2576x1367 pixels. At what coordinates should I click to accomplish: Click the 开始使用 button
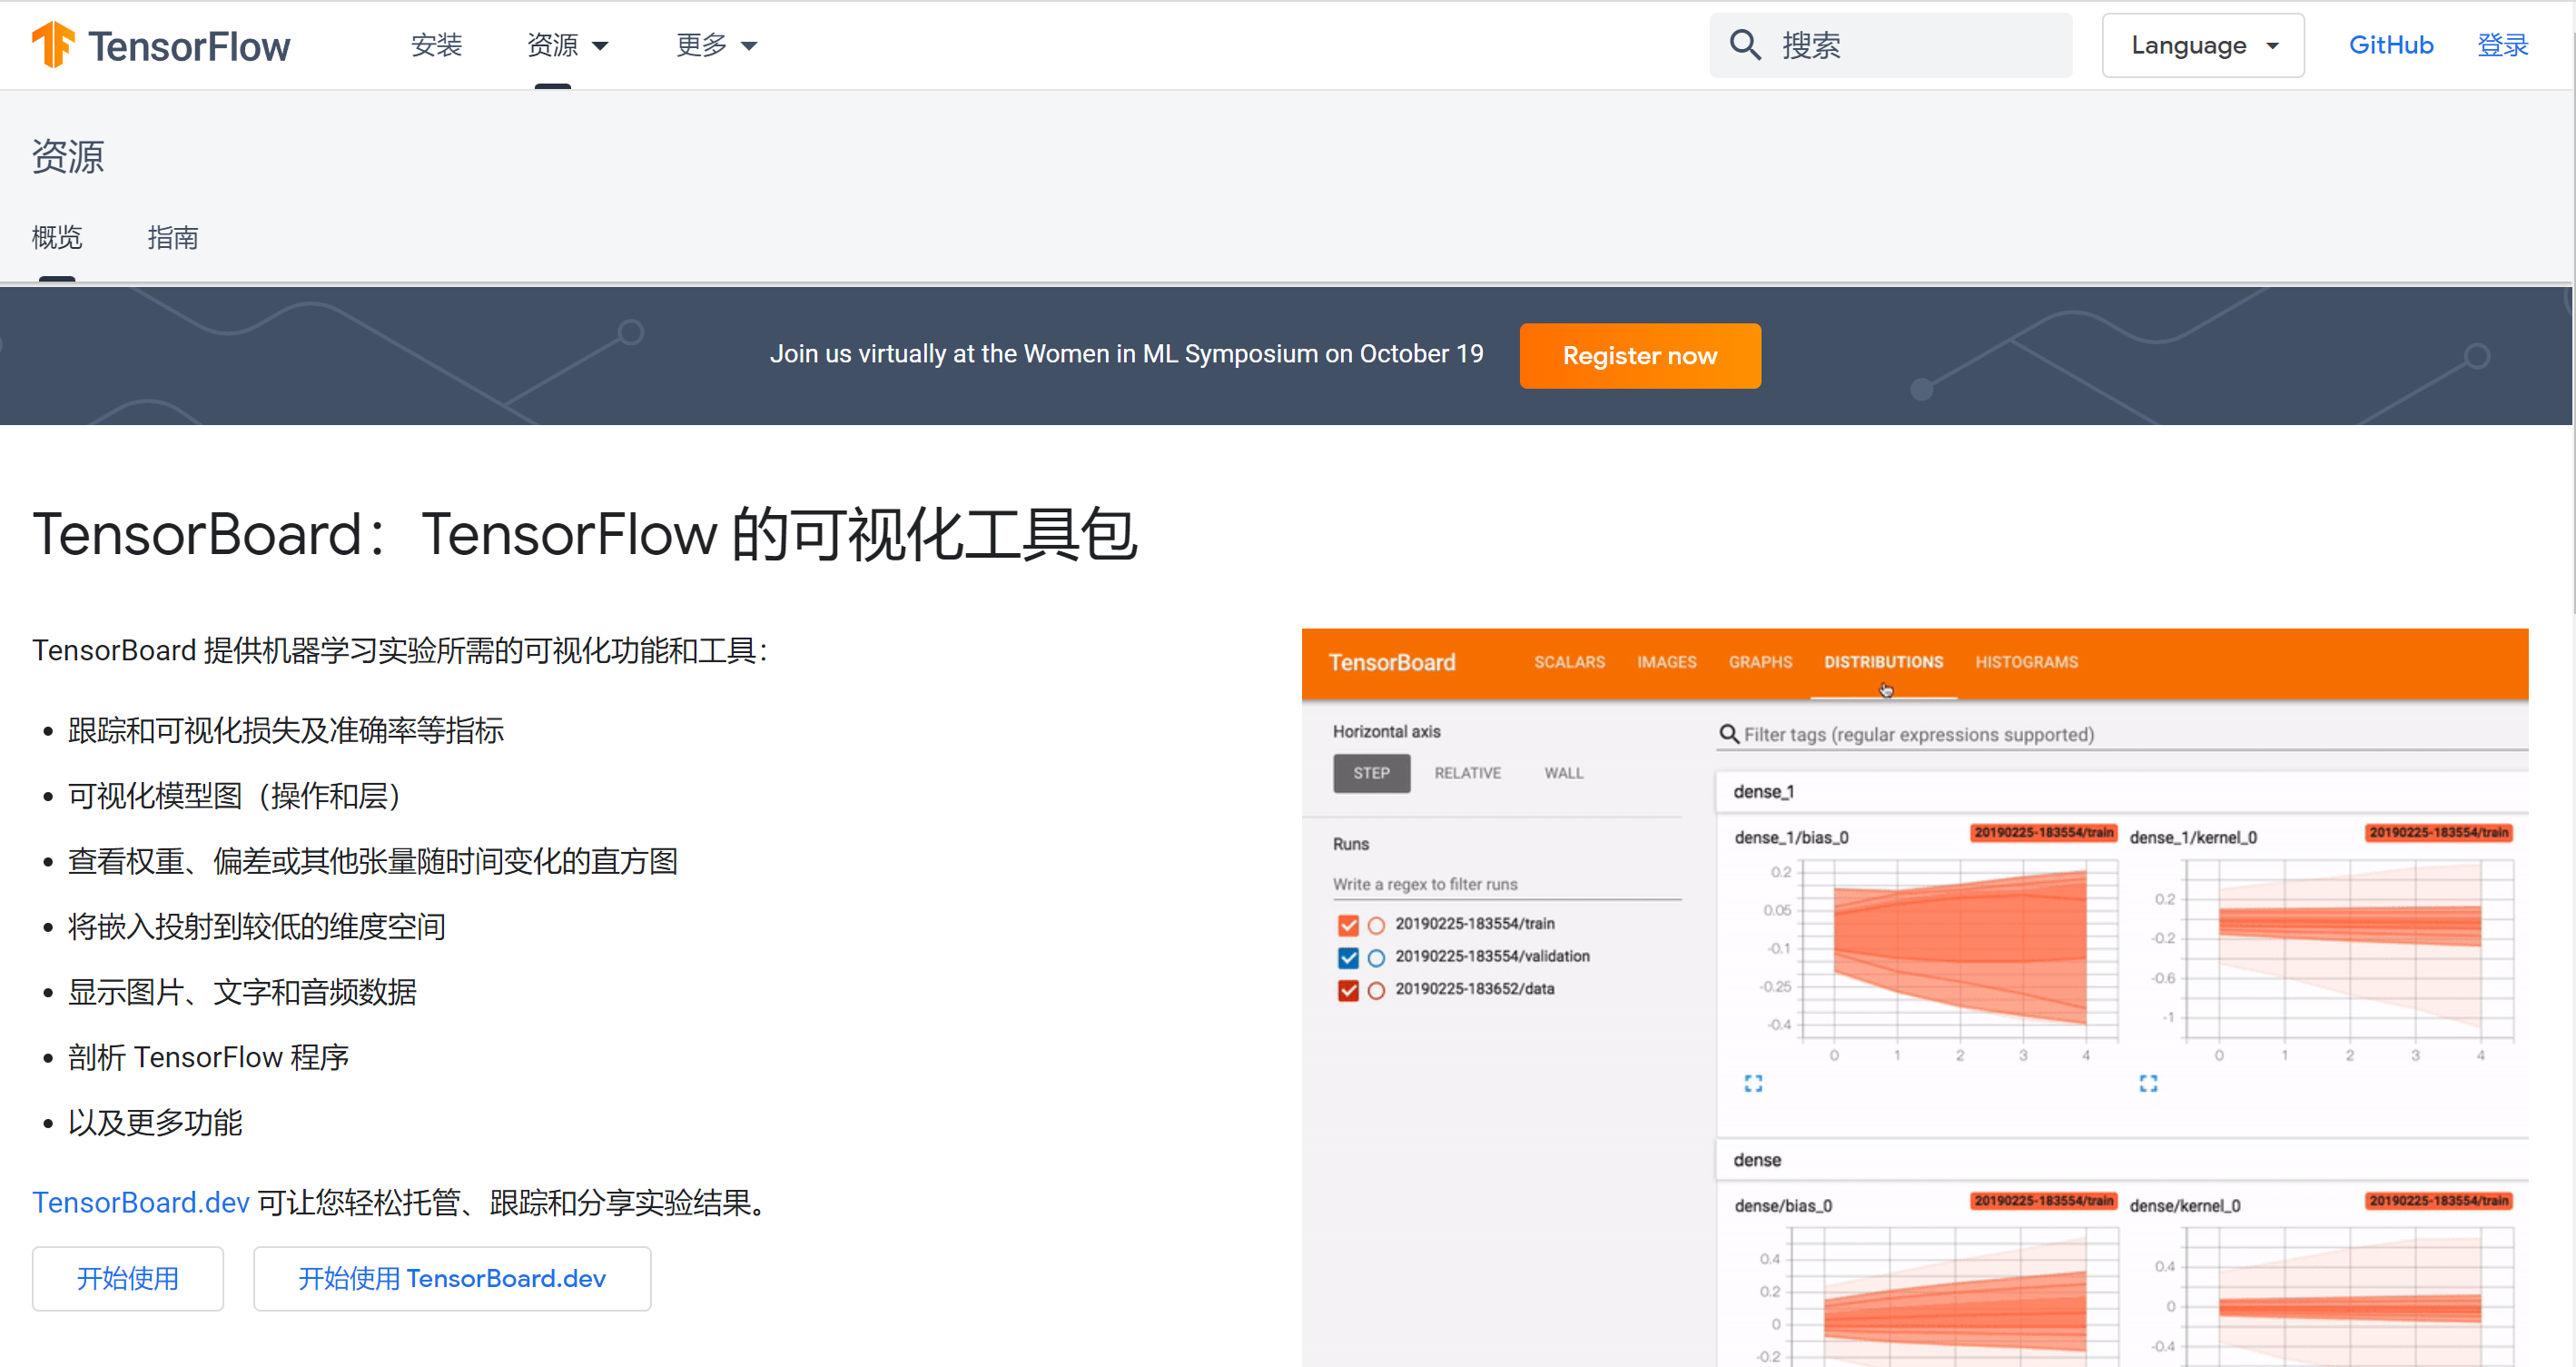(128, 1278)
